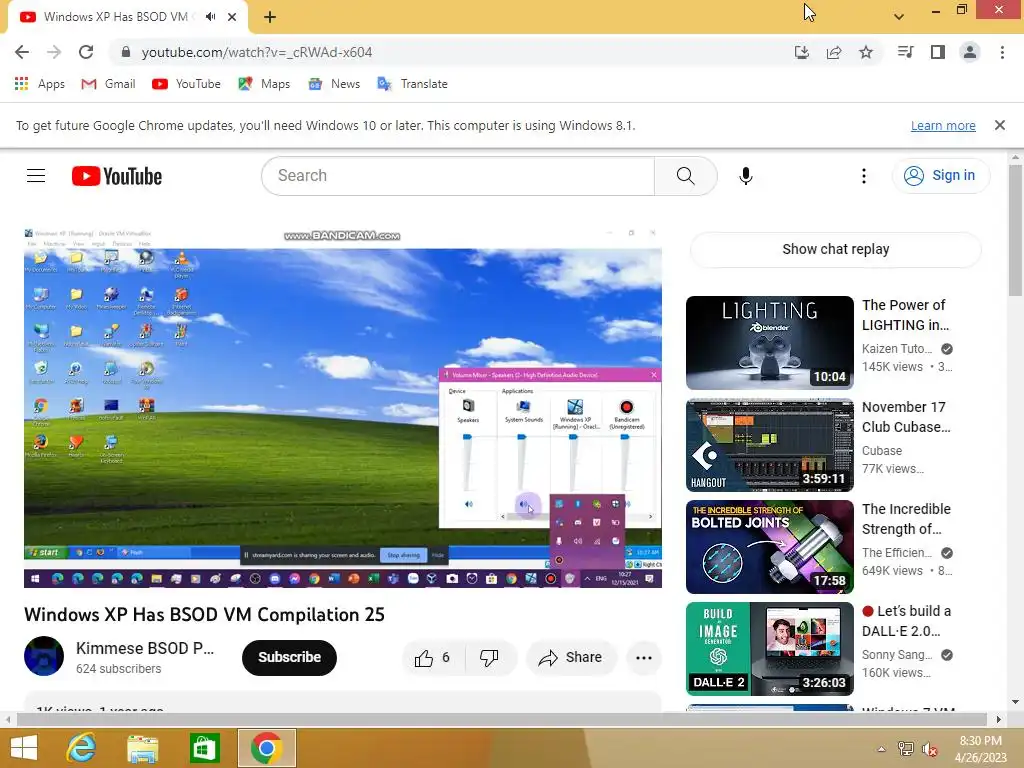Image resolution: width=1024 pixels, height=768 pixels.
Task: Click Sign in button
Action: 940,176
